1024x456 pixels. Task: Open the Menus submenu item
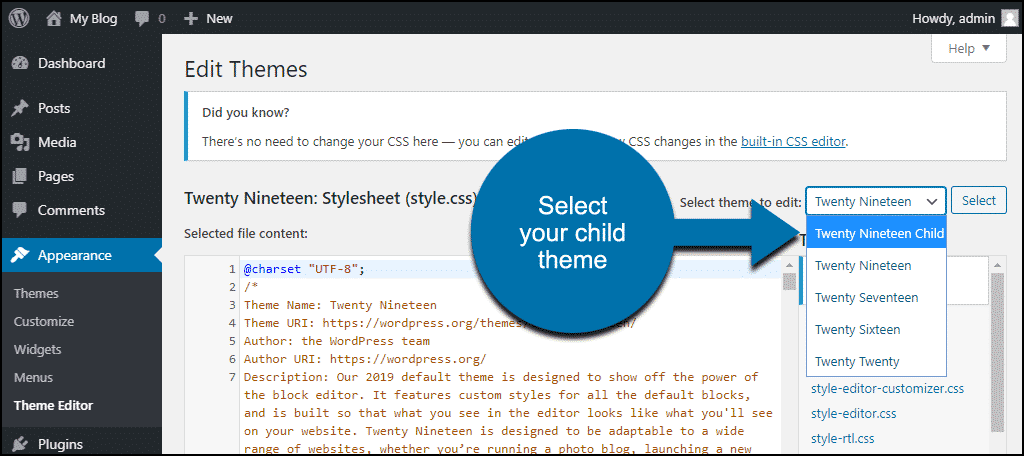point(33,378)
